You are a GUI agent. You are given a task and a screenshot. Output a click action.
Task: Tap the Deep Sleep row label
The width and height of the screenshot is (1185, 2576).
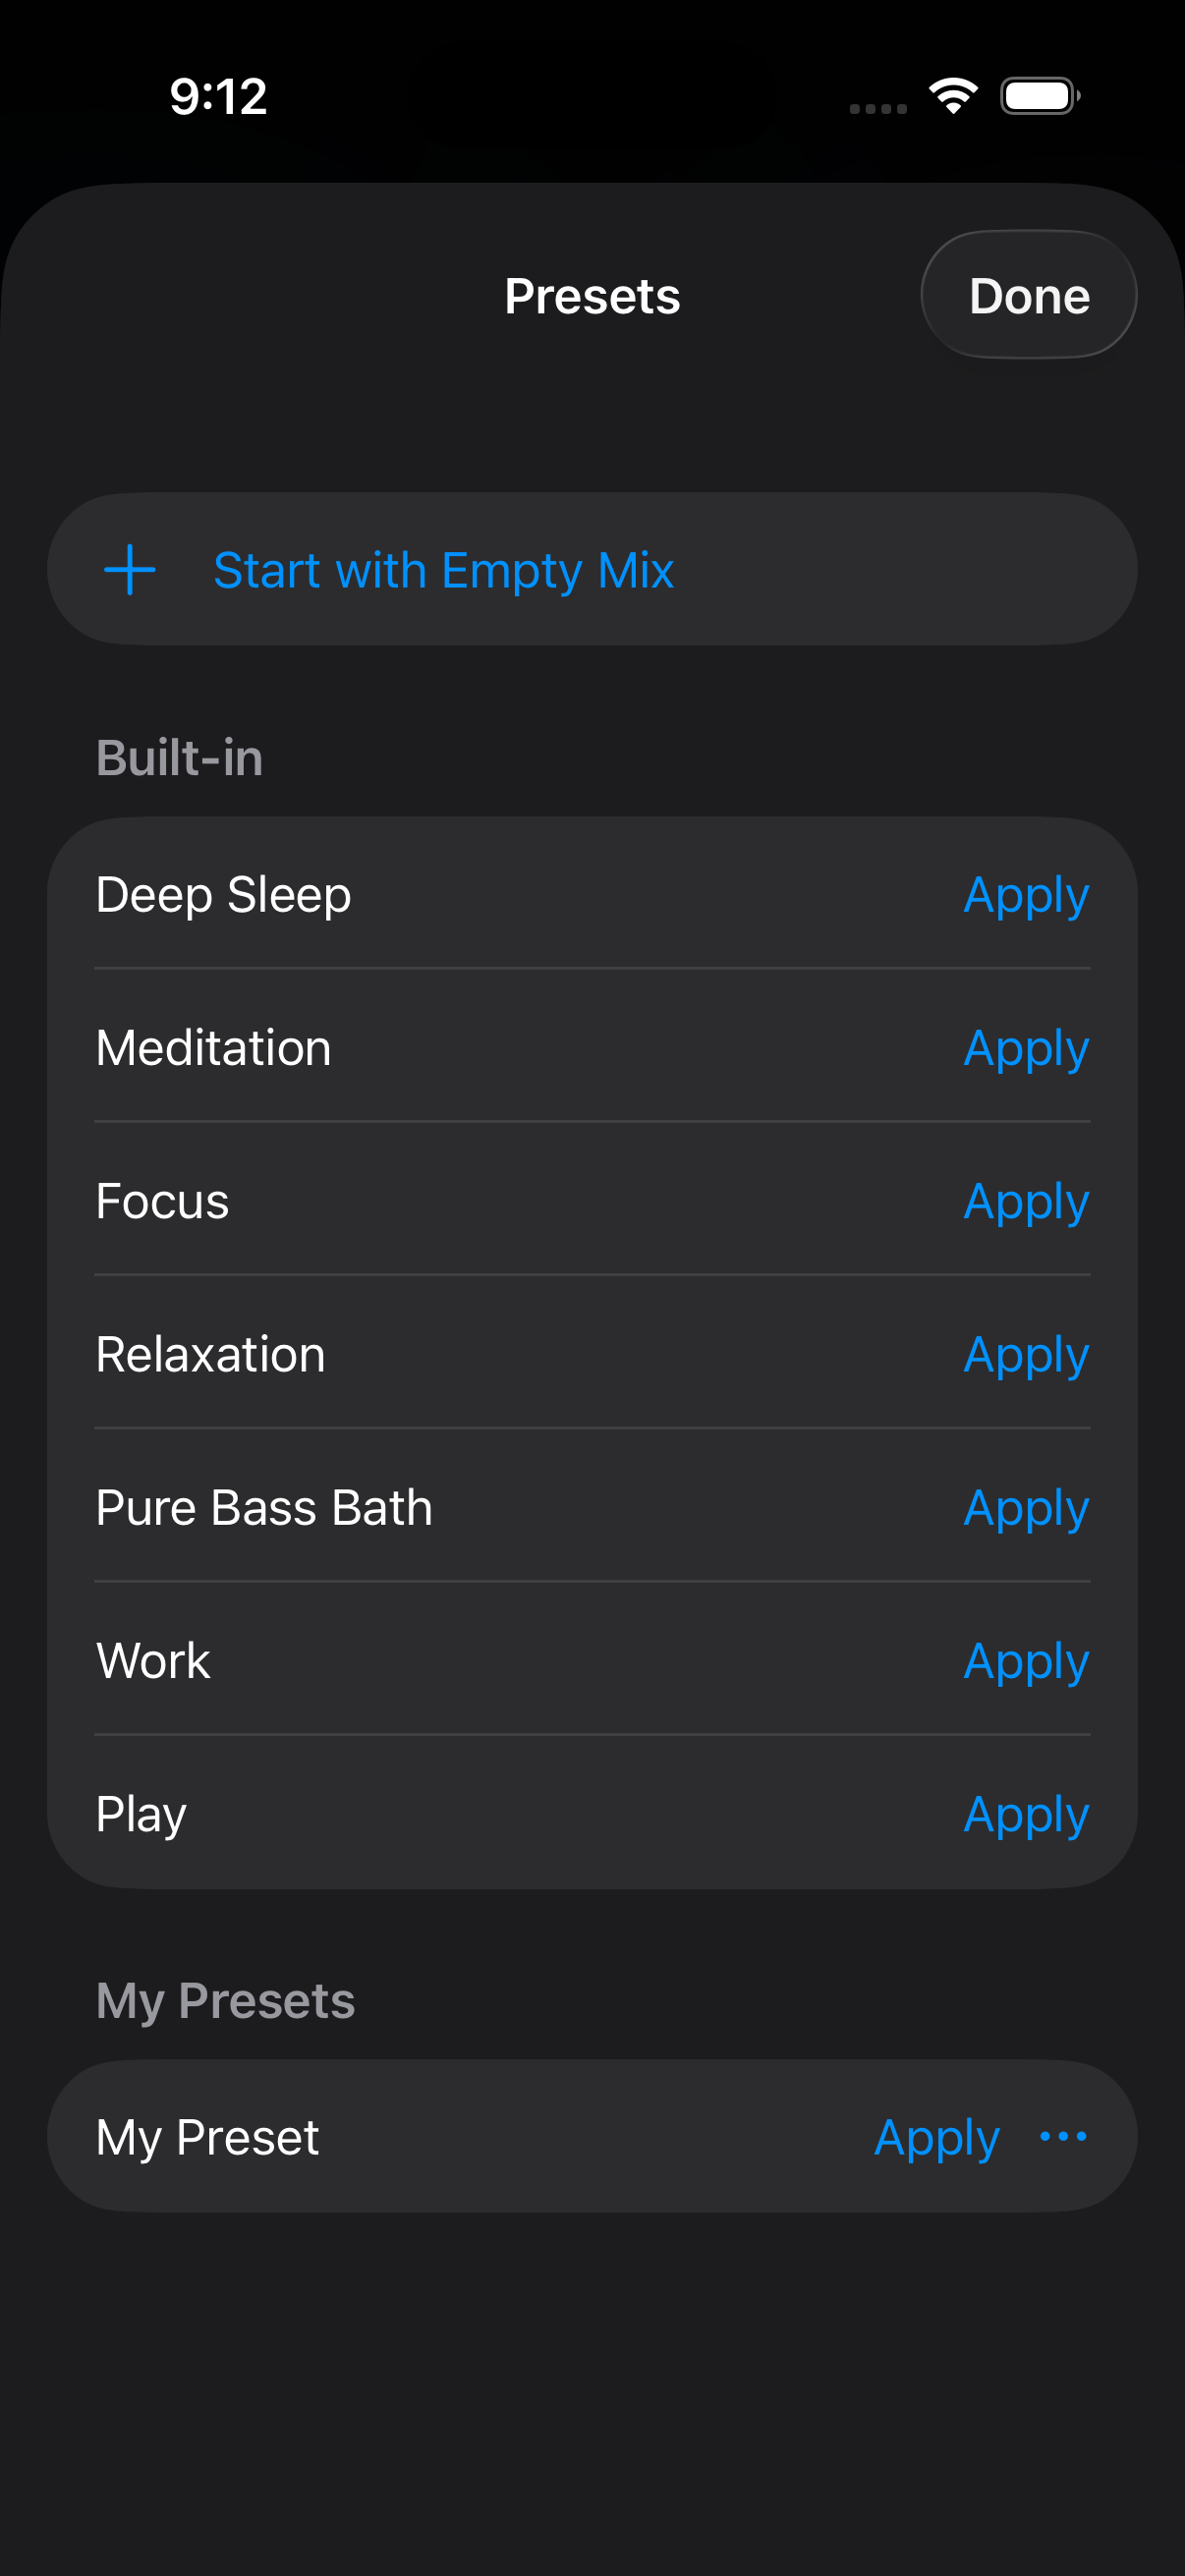tap(223, 895)
